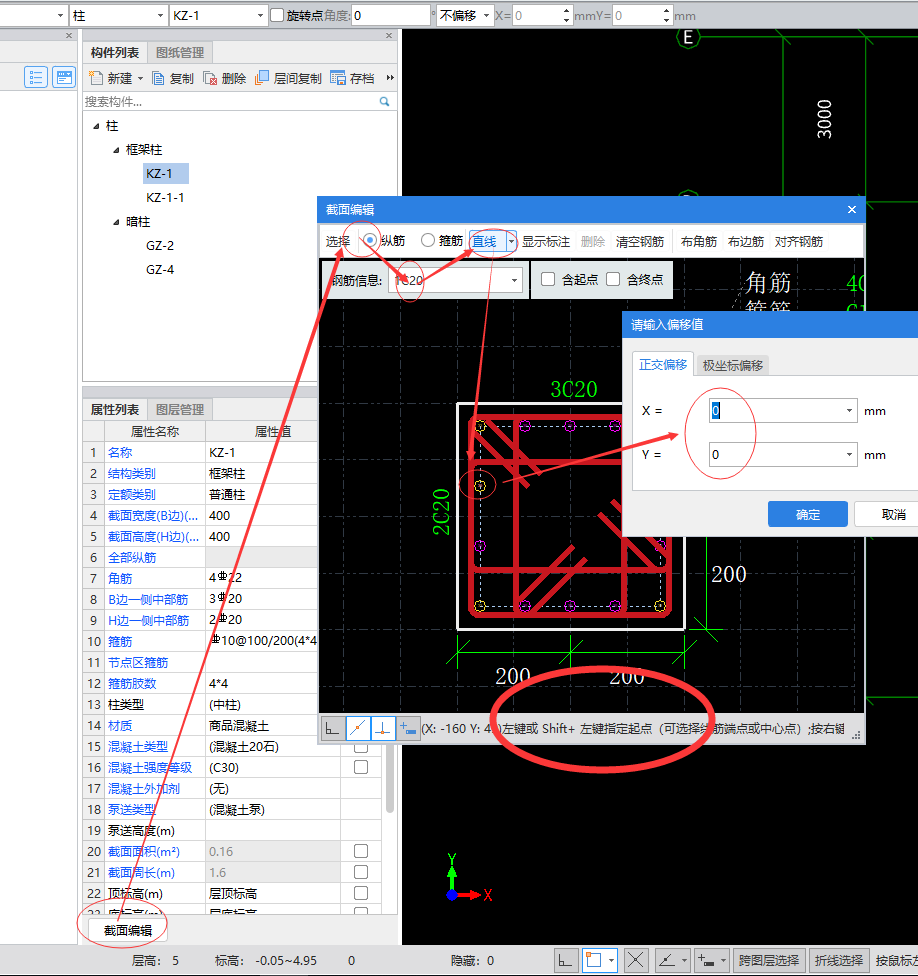Click the 层间复制 inter-floor copy icon
This screenshot has width=918, height=976.
click(x=262, y=78)
